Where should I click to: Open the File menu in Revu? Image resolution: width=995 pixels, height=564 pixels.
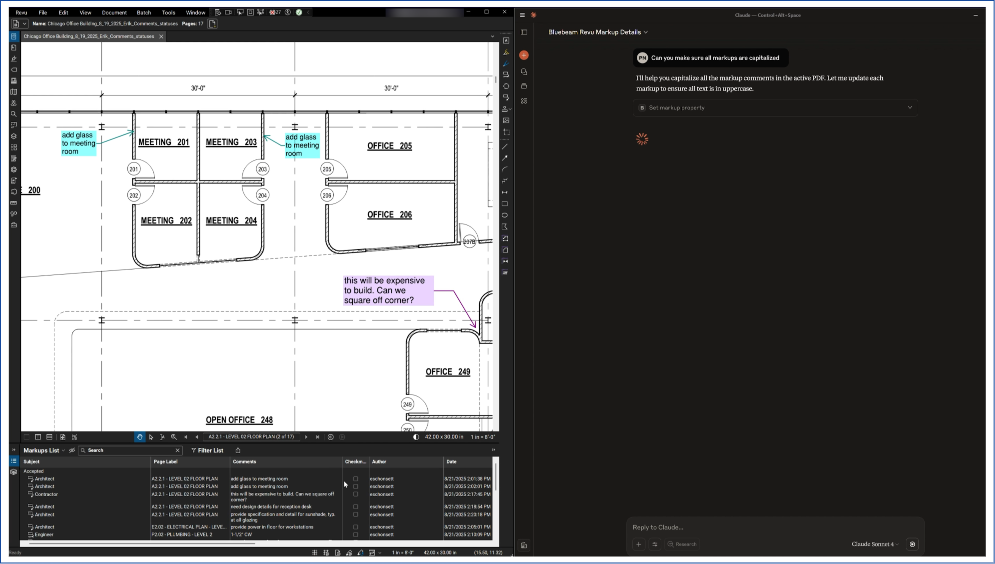43,12
